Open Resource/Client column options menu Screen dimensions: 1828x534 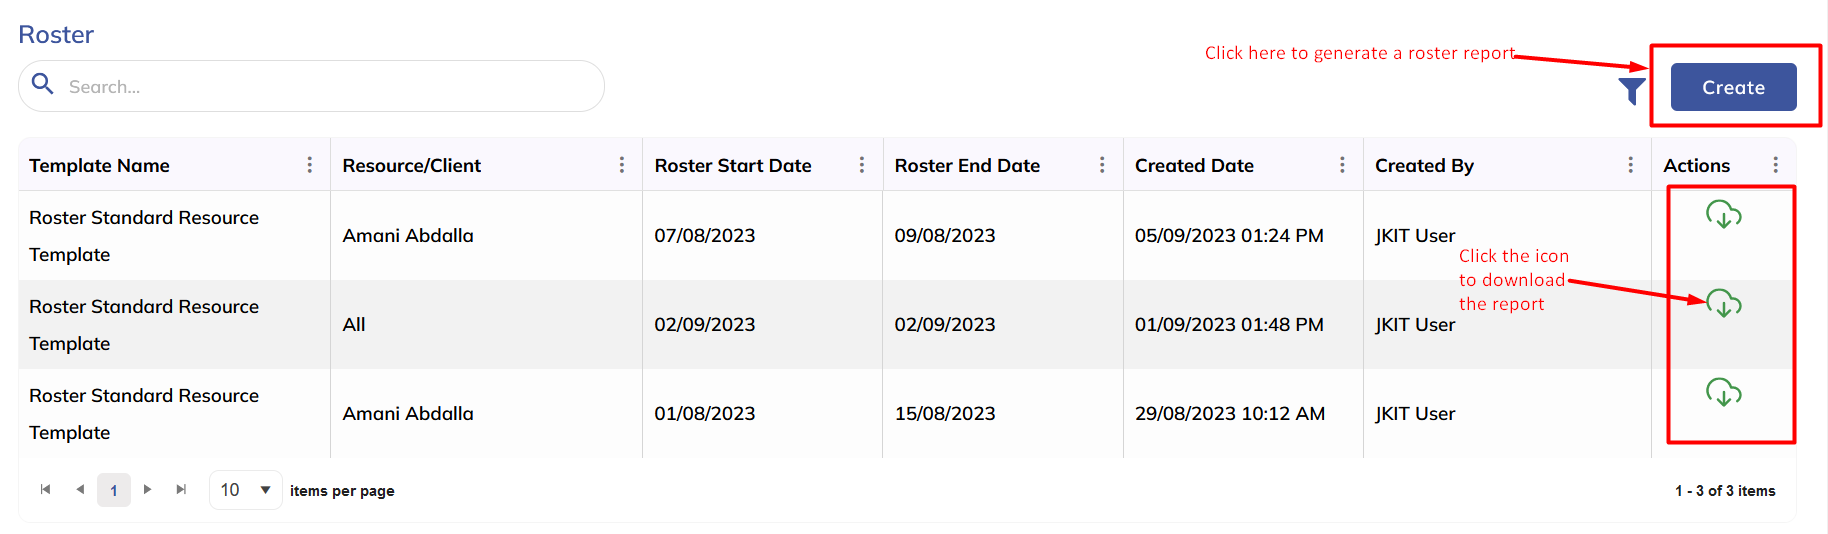pos(622,165)
